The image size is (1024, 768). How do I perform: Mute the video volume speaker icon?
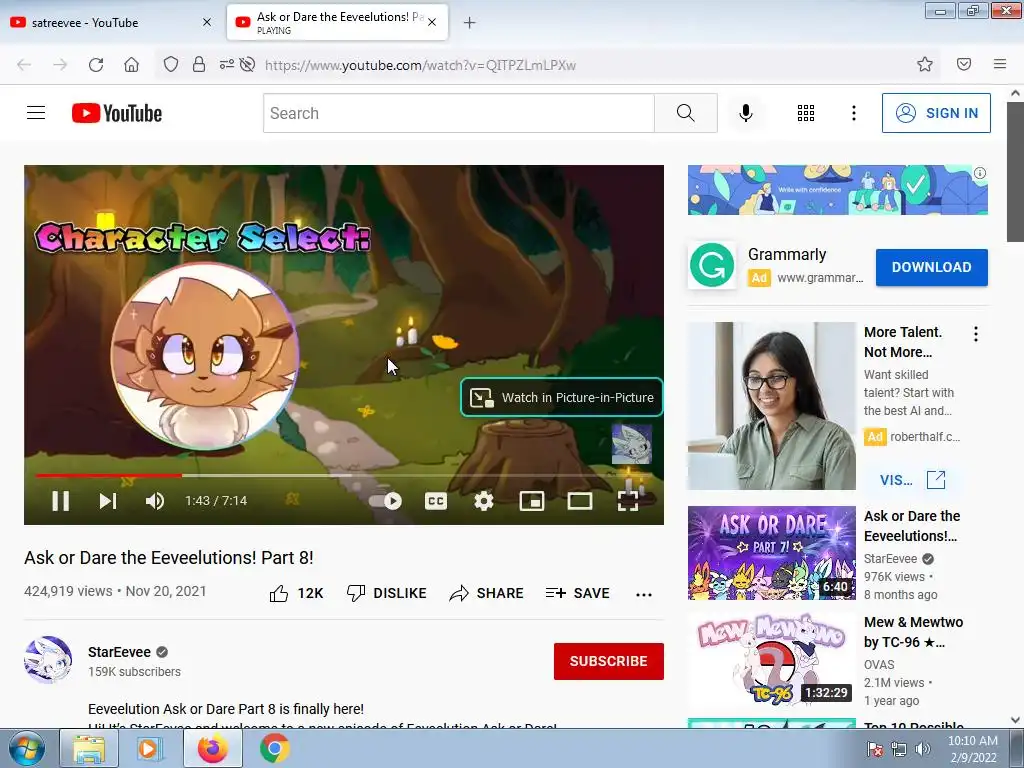pos(155,501)
